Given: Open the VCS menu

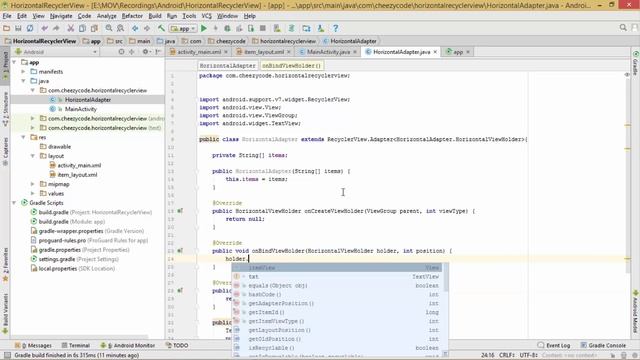Looking at the screenshot, I should pyautogui.click(x=207, y=16).
